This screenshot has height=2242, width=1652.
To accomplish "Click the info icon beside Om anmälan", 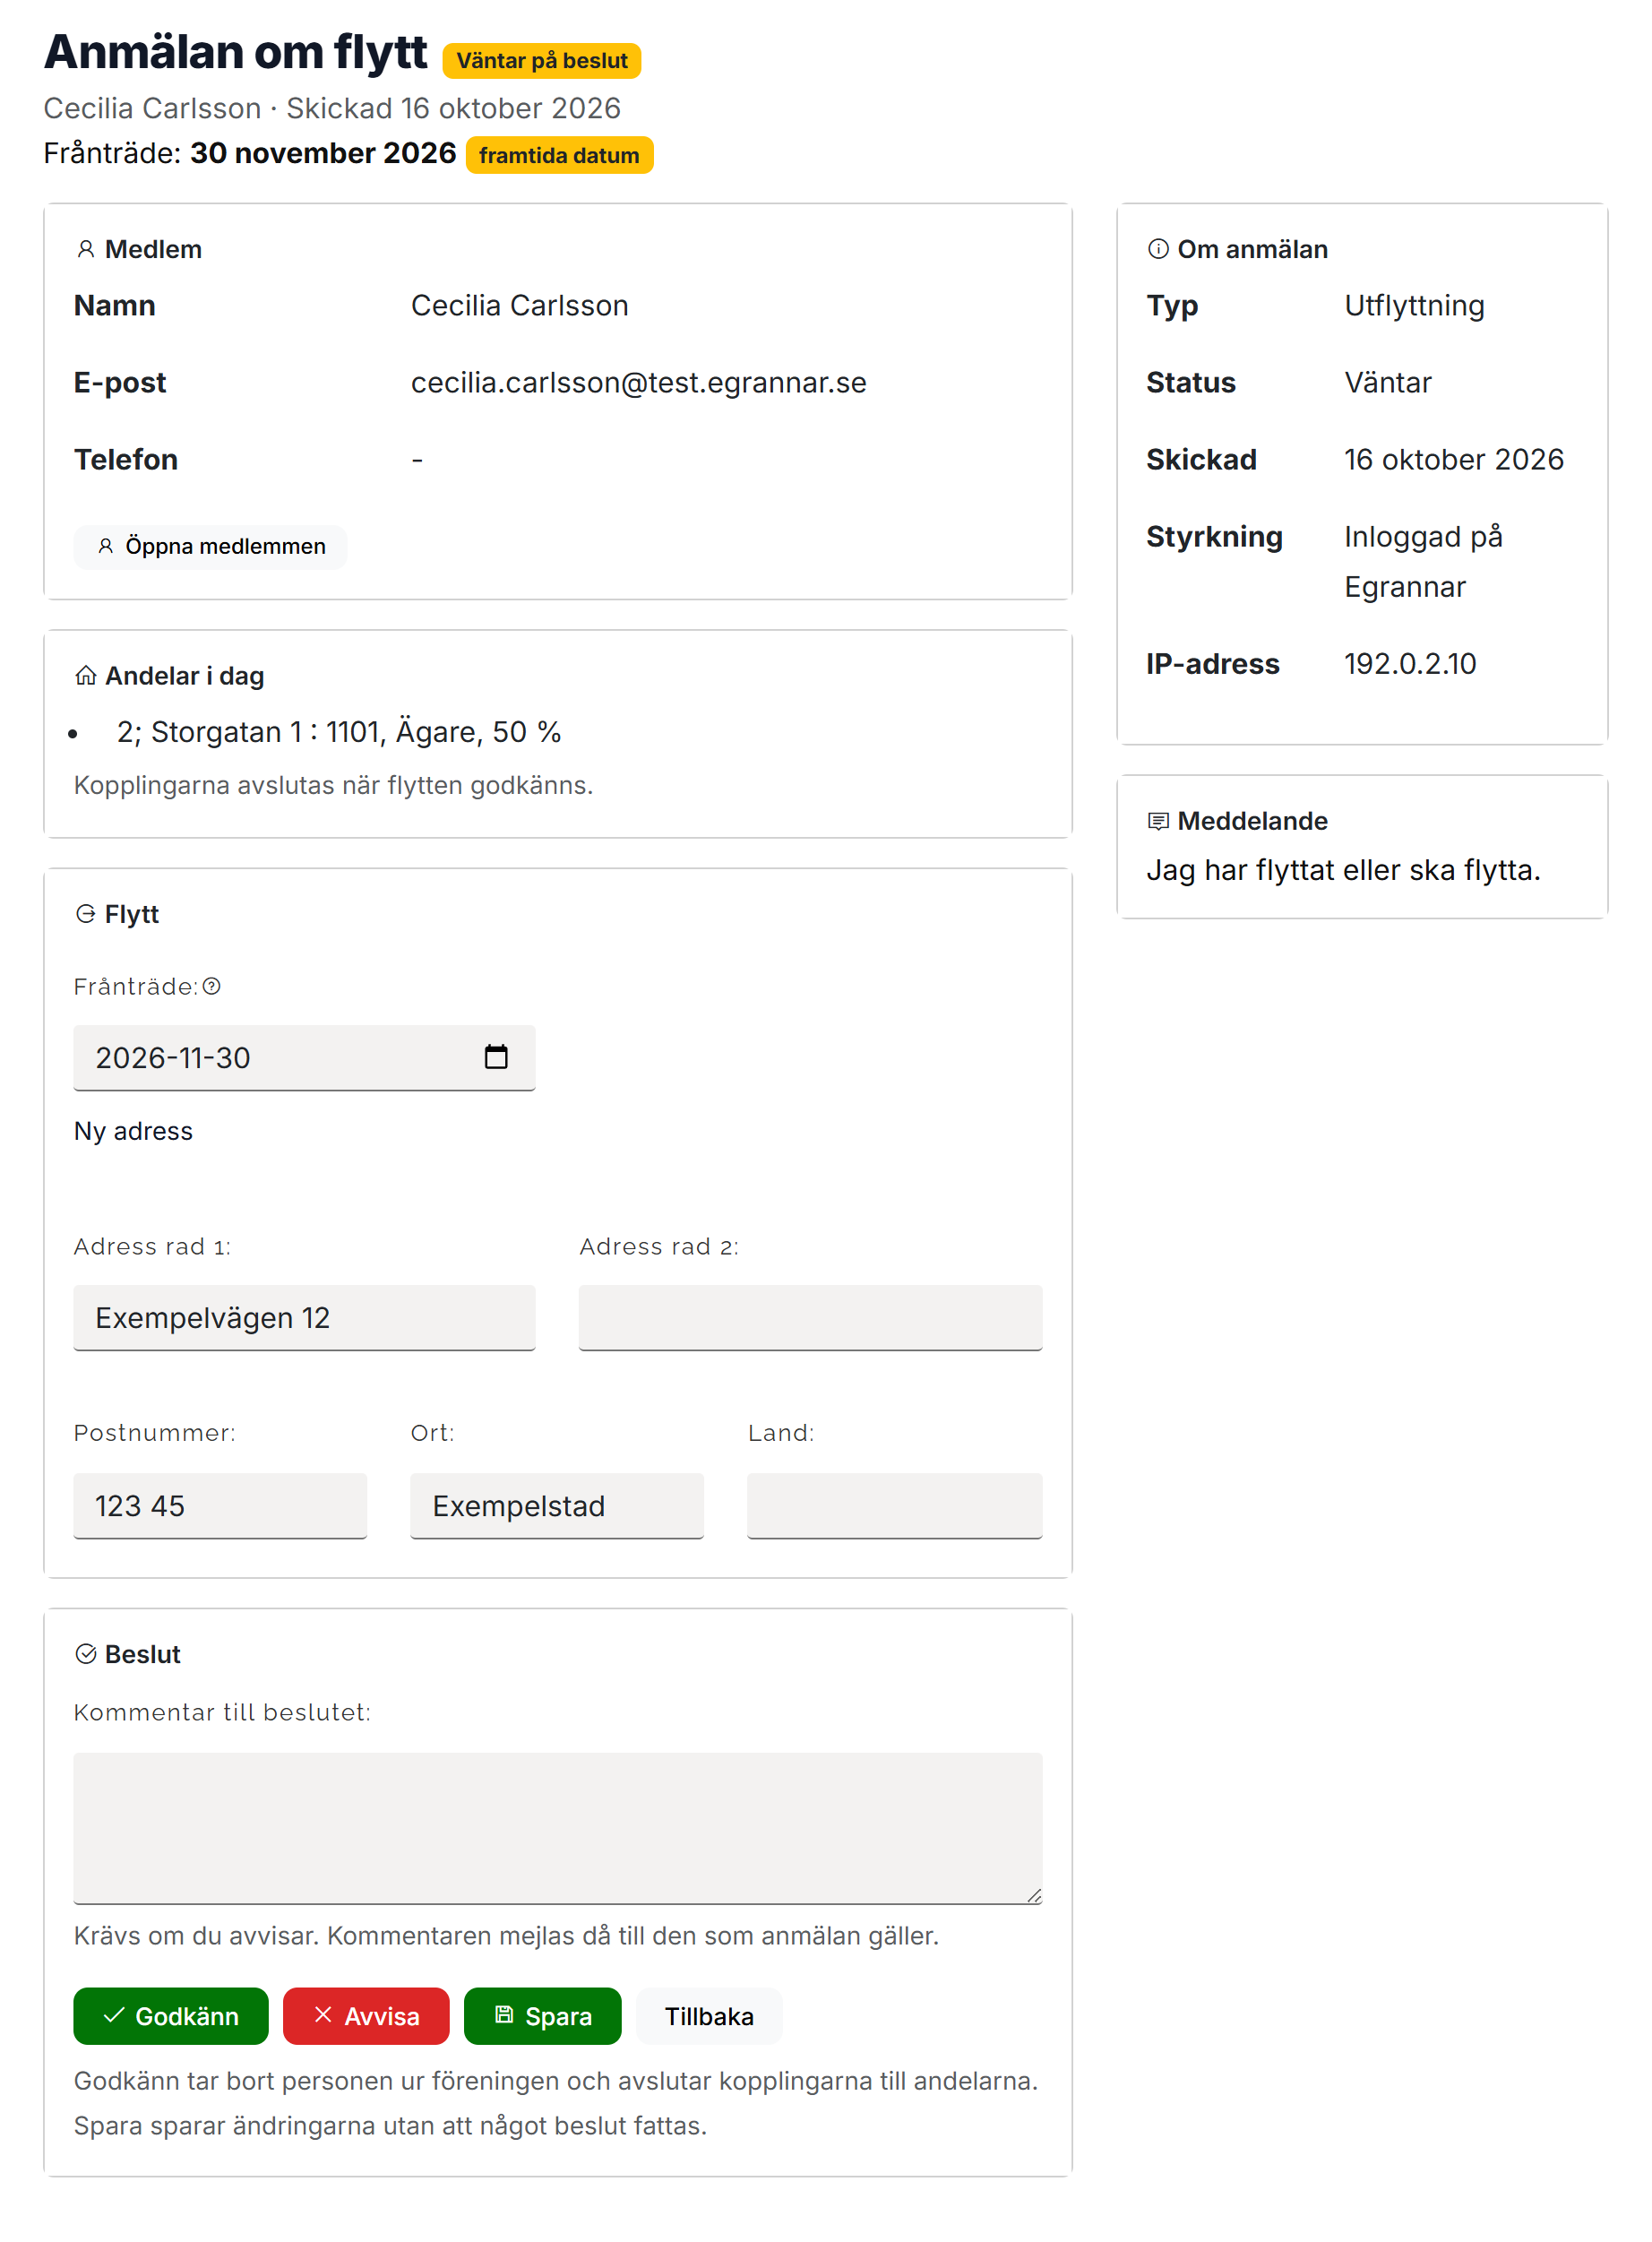I will [x=1158, y=249].
